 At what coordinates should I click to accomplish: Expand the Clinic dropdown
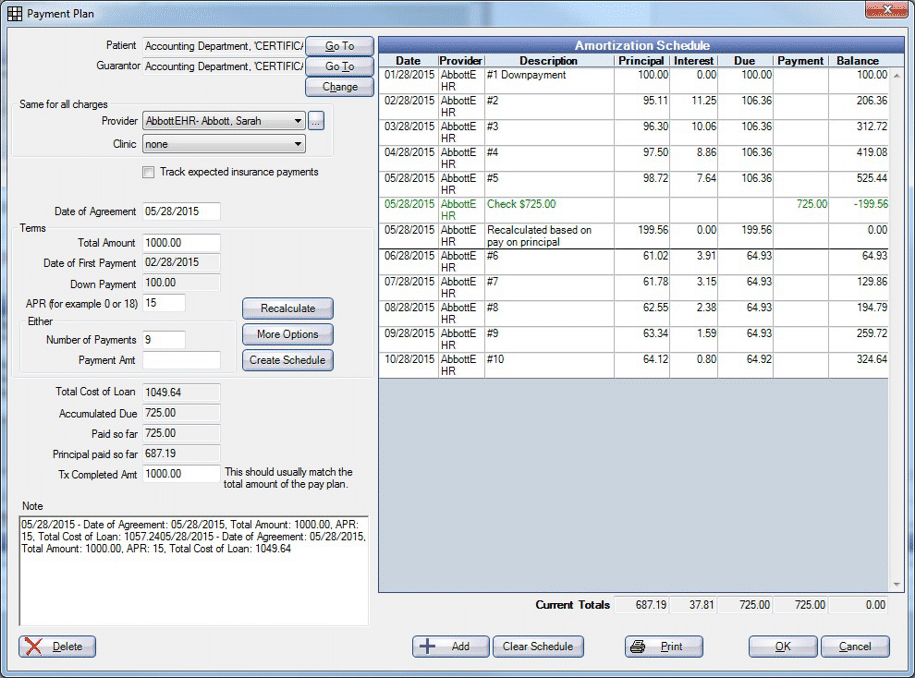click(298, 144)
